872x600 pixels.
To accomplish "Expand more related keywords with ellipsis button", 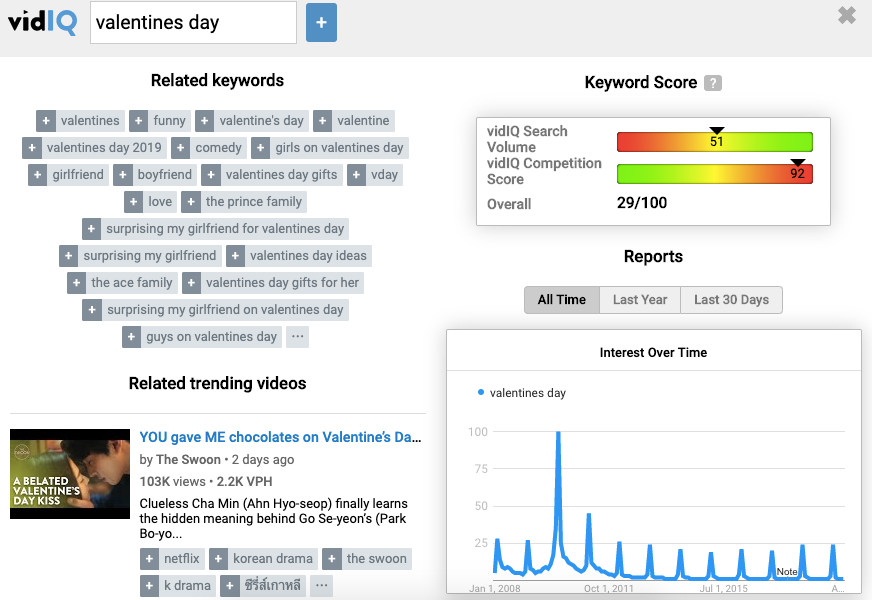I will pyautogui.click(x=298, y=337).
